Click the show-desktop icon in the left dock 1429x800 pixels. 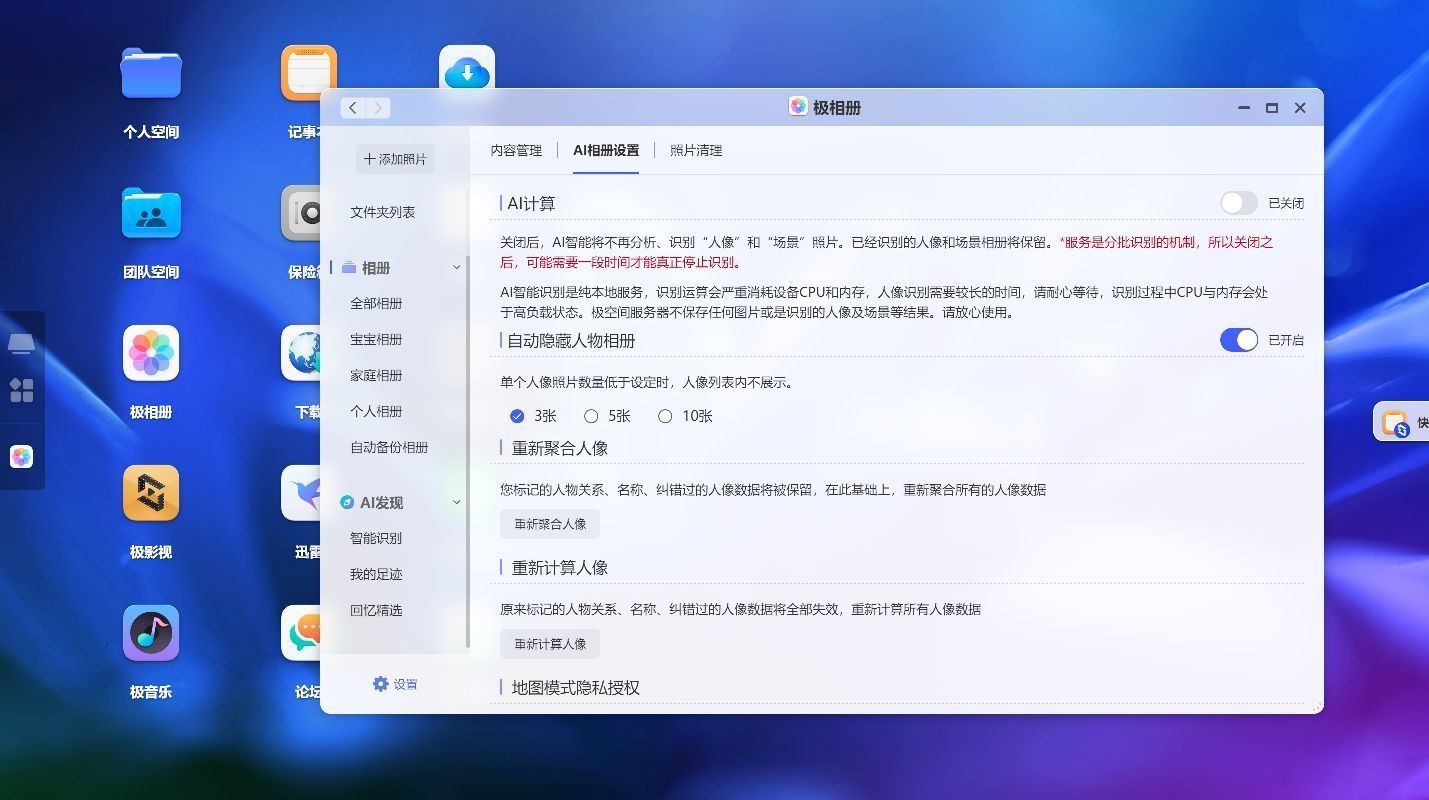[22, 345]
